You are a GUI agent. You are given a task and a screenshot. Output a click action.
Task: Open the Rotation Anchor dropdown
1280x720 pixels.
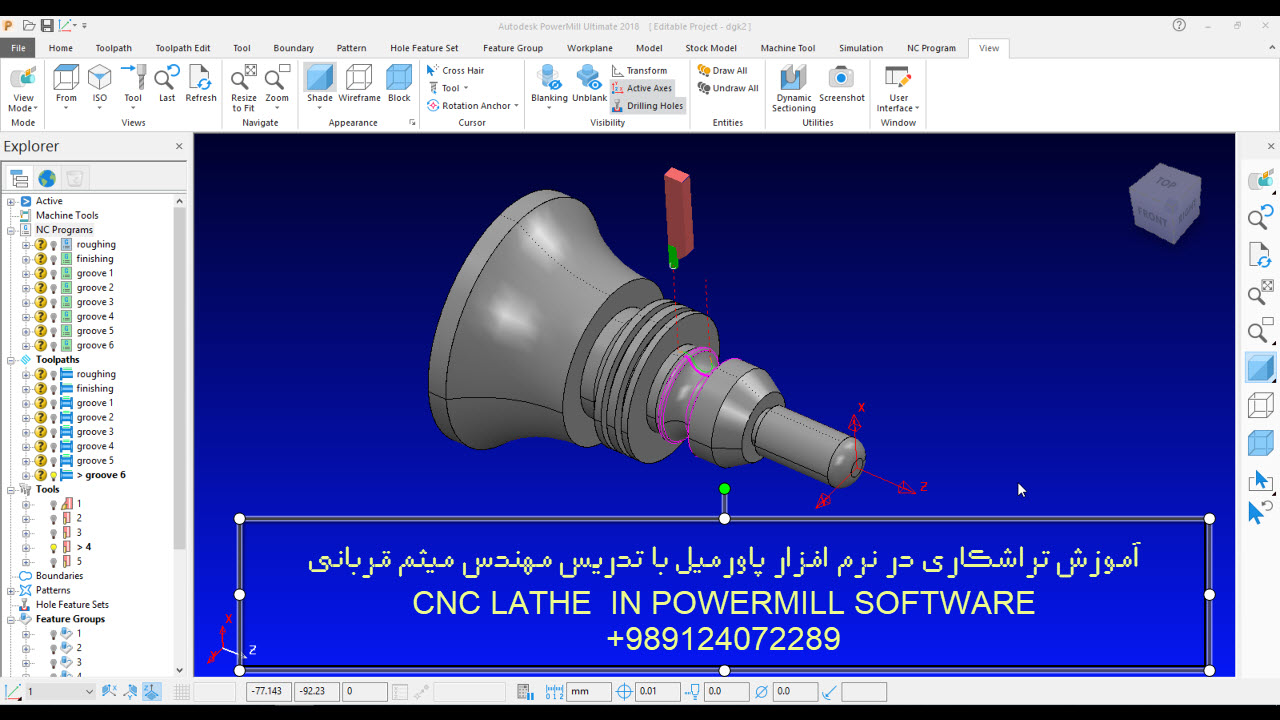point(516,106)
